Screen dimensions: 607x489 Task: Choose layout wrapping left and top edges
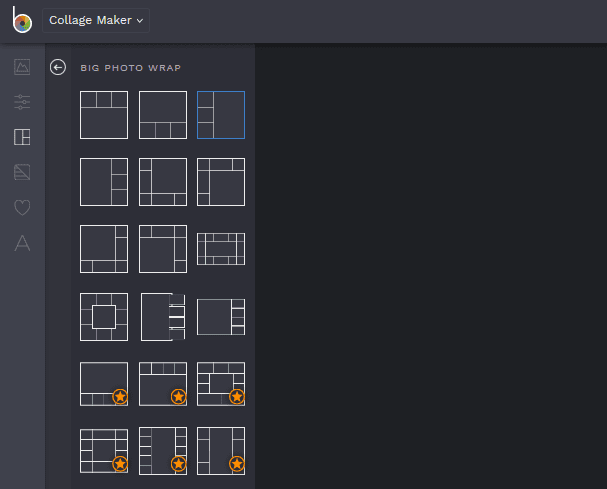221,182
